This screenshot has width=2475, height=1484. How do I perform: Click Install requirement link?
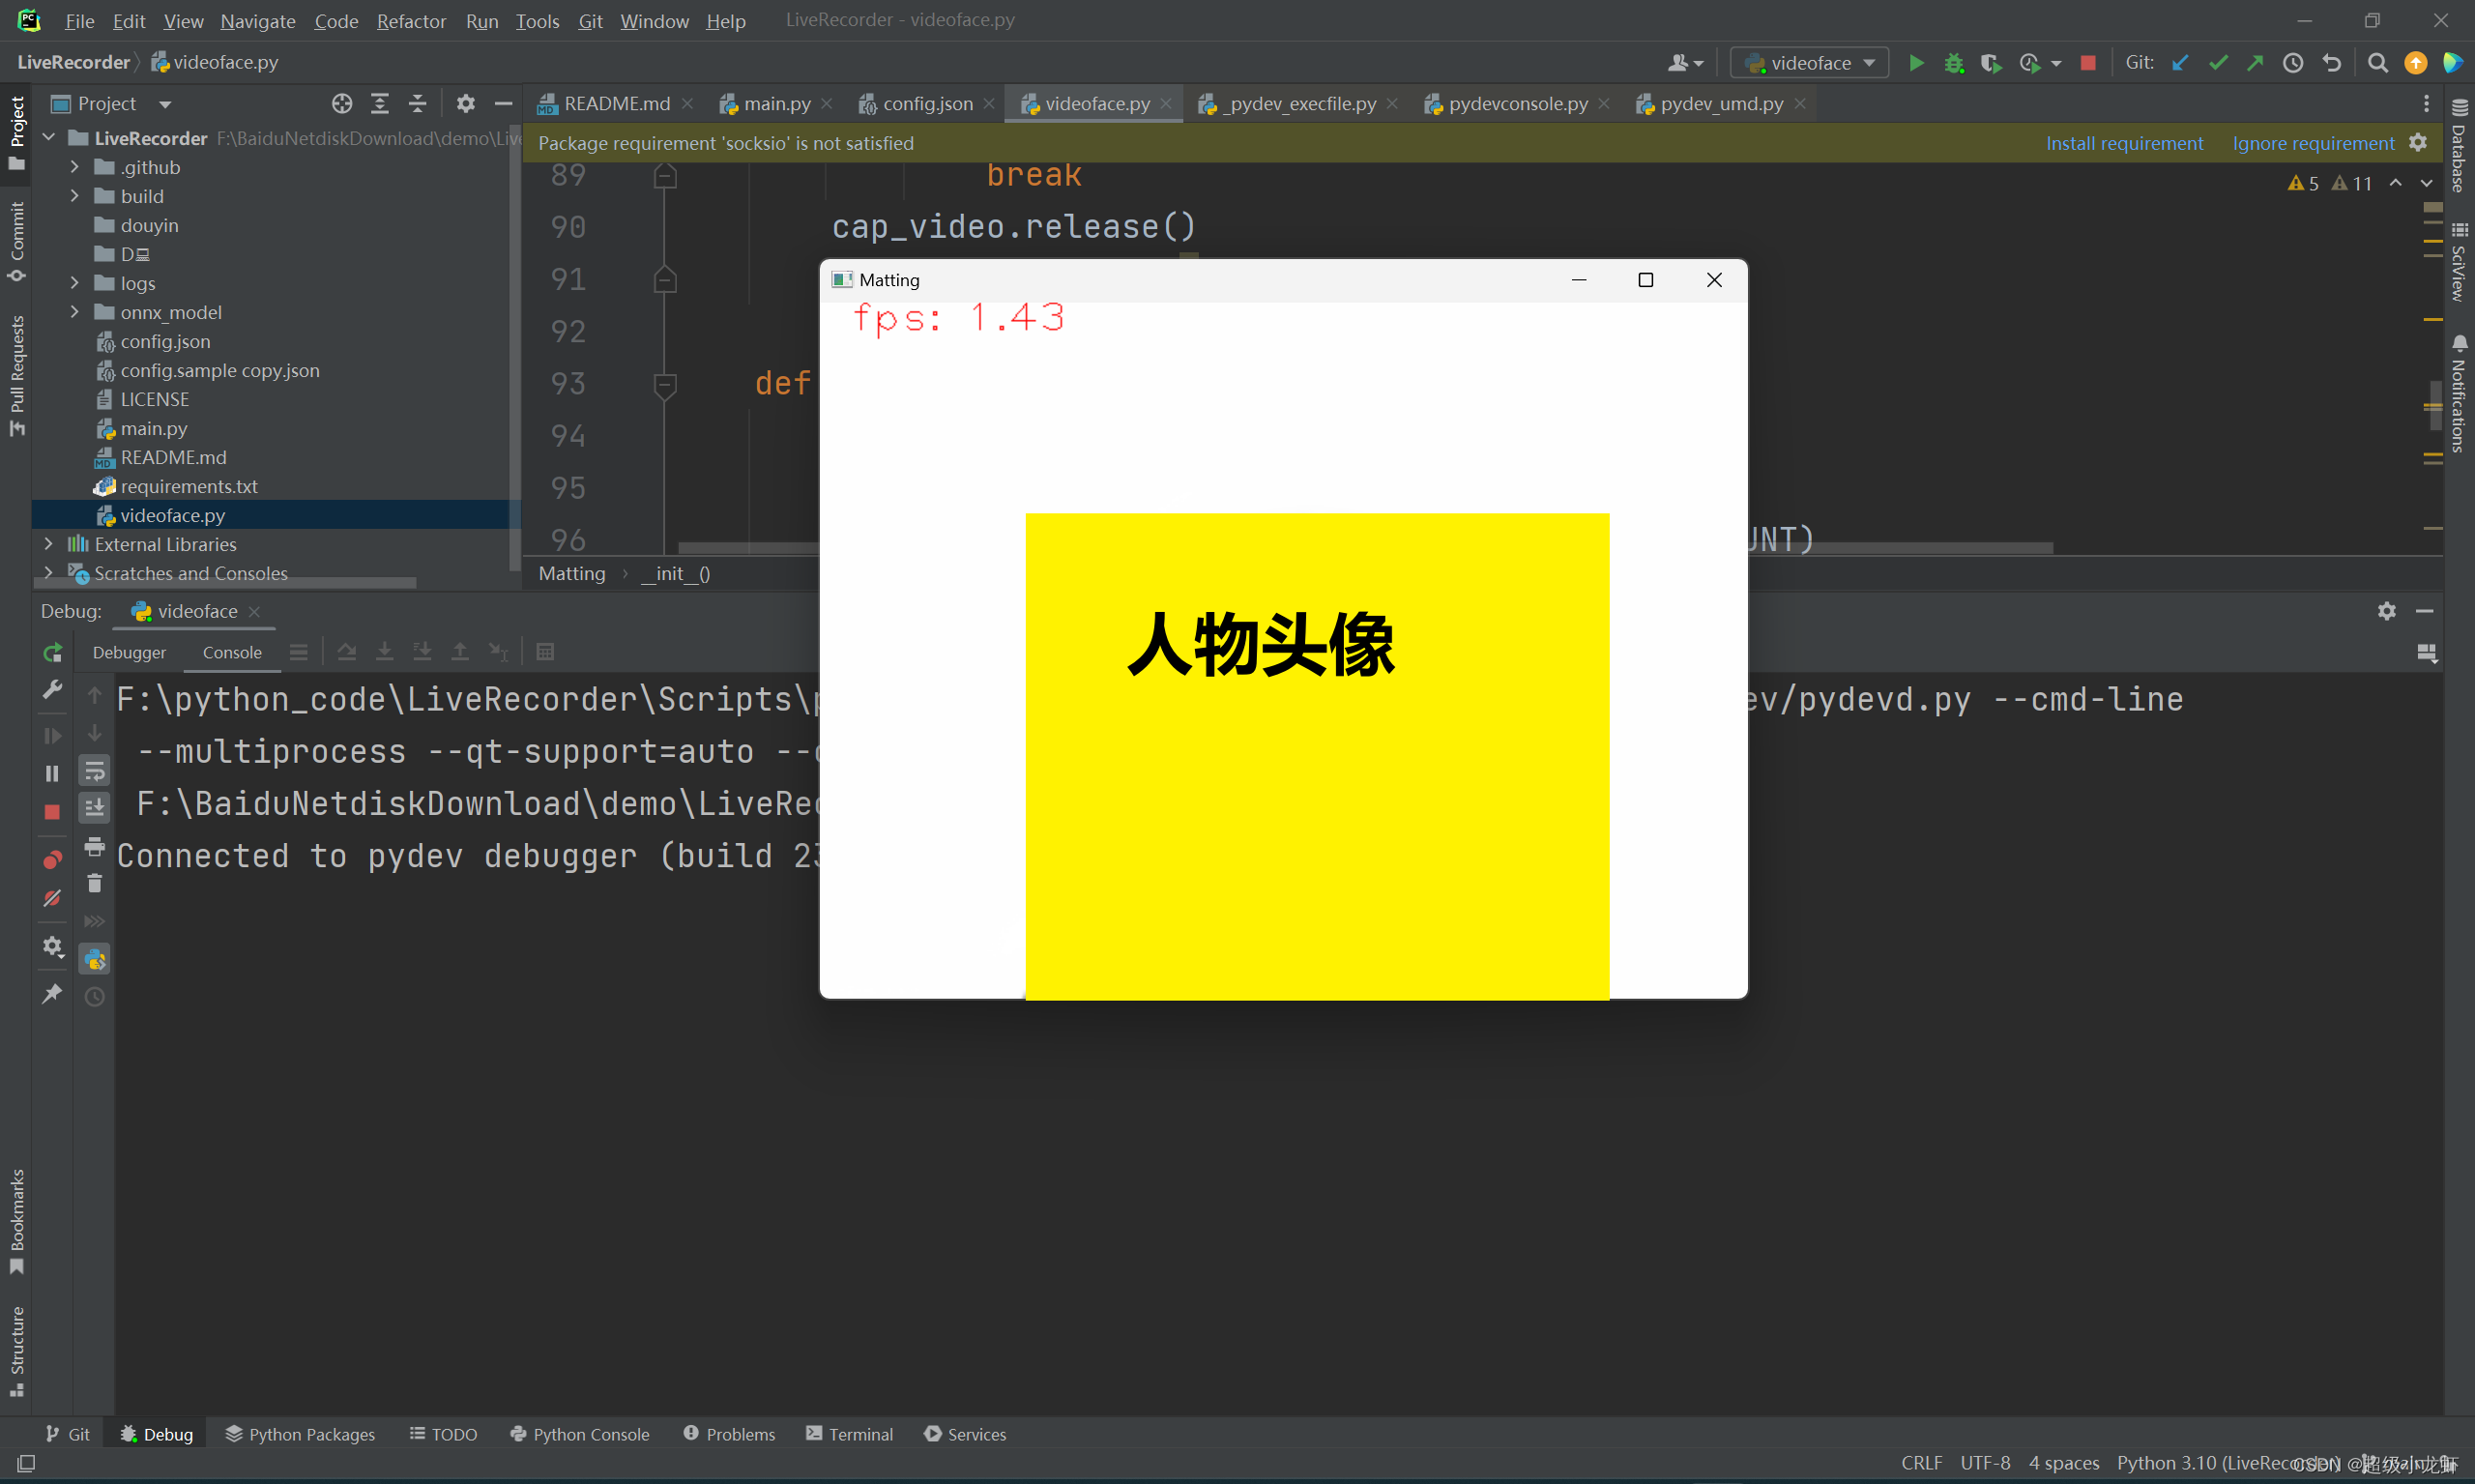(2125, 143)
